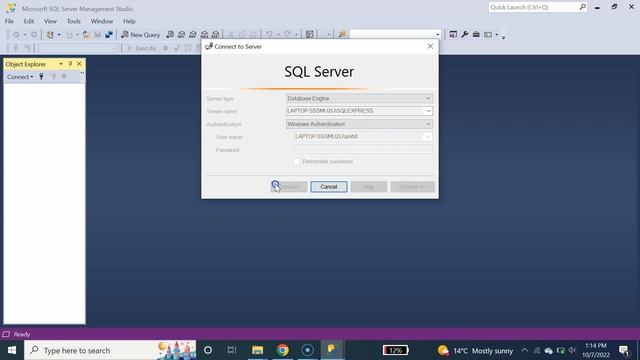Click the Object Explorer connect plug icon
640x360 pixels.
pyautogui.click(x=41, y=76)
